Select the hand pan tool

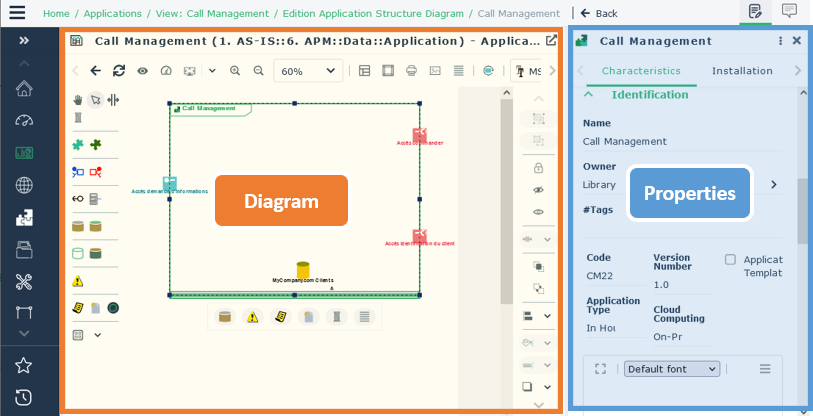click(x=78, y=100)
